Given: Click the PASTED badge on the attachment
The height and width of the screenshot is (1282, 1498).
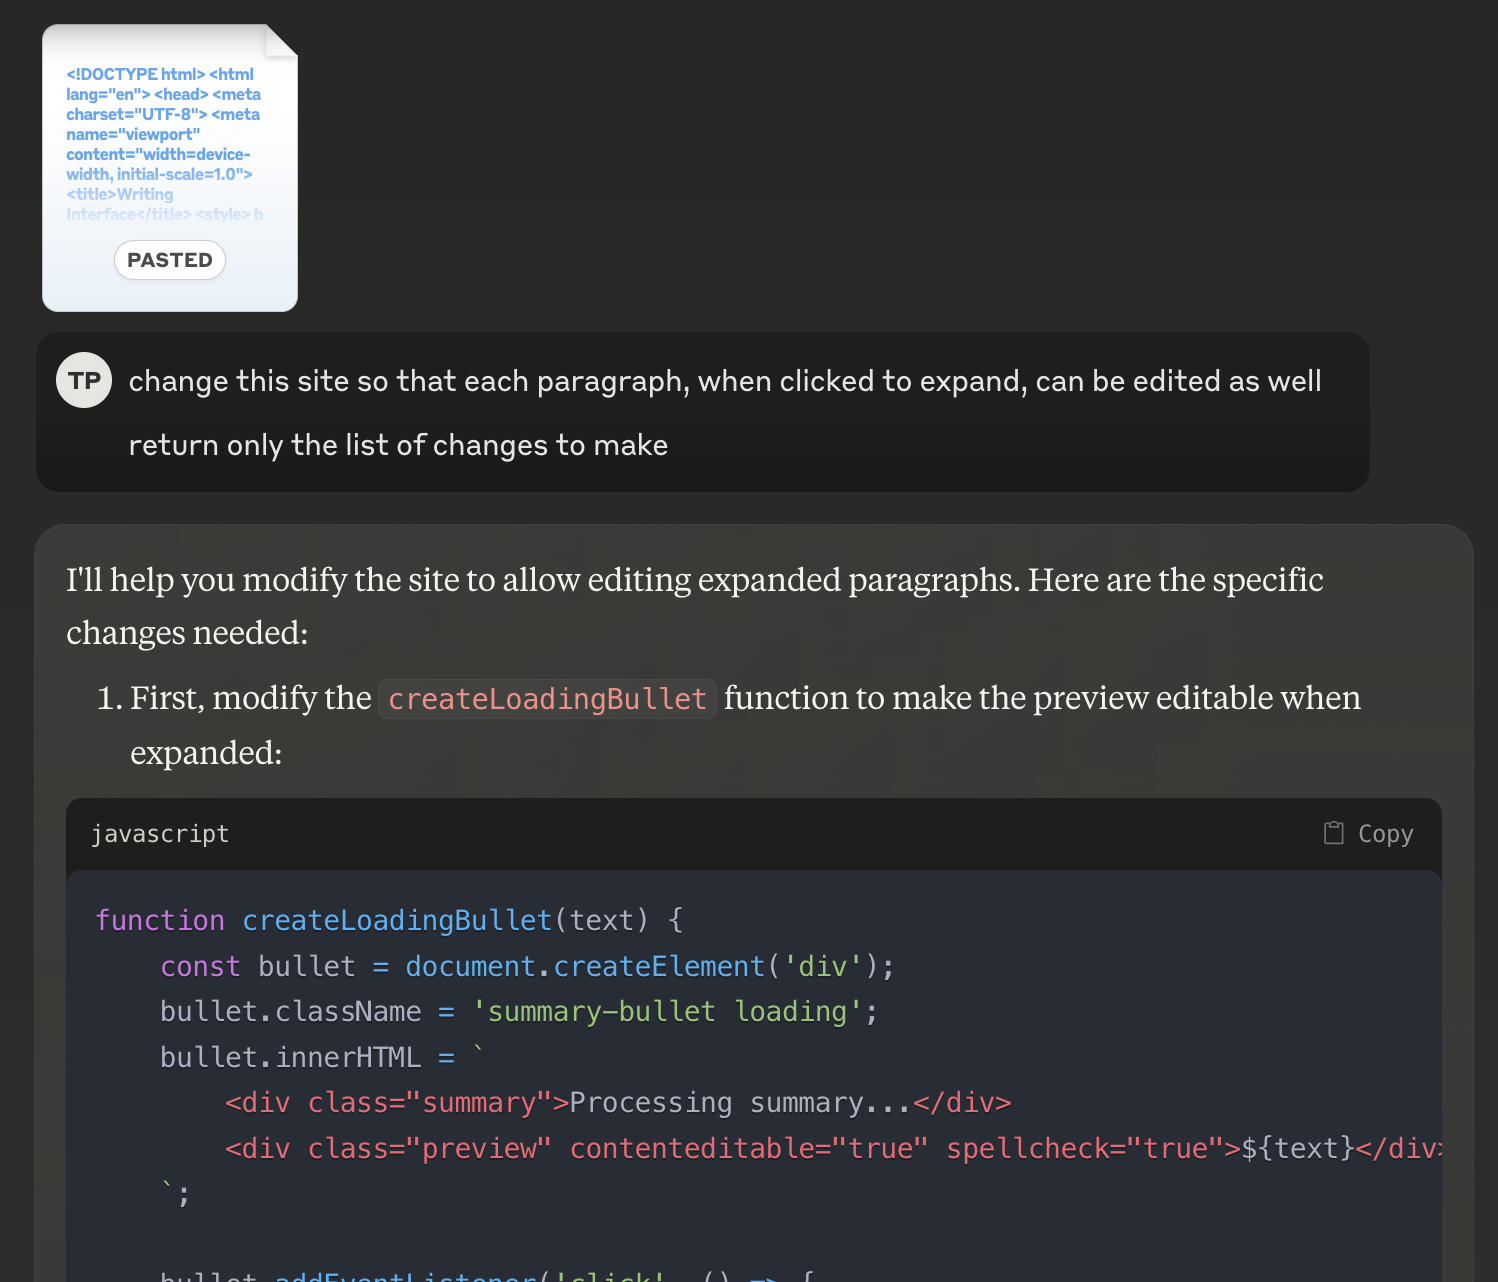Looking at the screenshot, I should 170,260.
